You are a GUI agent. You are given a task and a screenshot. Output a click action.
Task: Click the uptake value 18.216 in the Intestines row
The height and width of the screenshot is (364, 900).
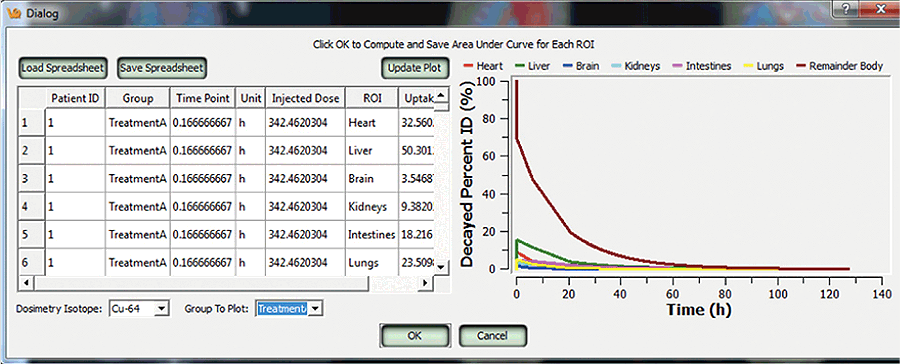coord(416,235)
